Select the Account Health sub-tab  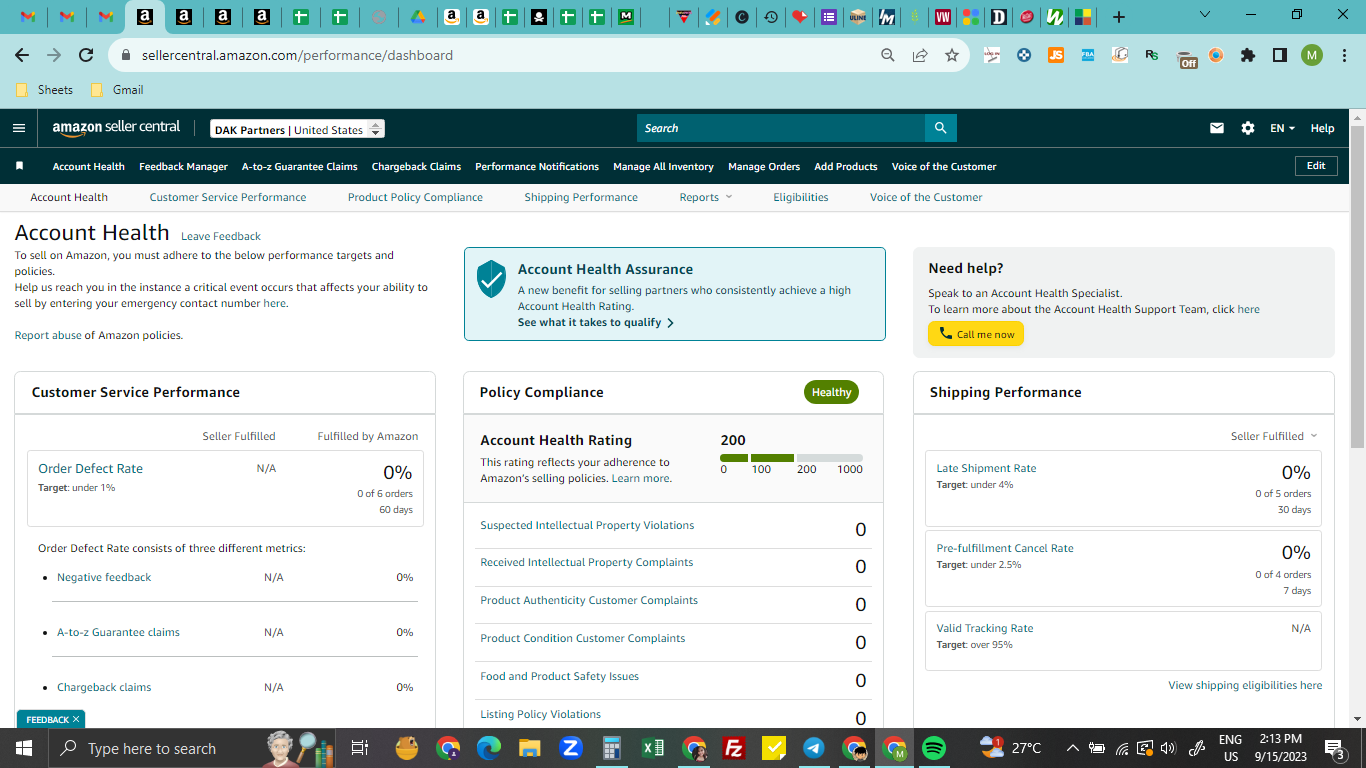[x=69, y=197]
